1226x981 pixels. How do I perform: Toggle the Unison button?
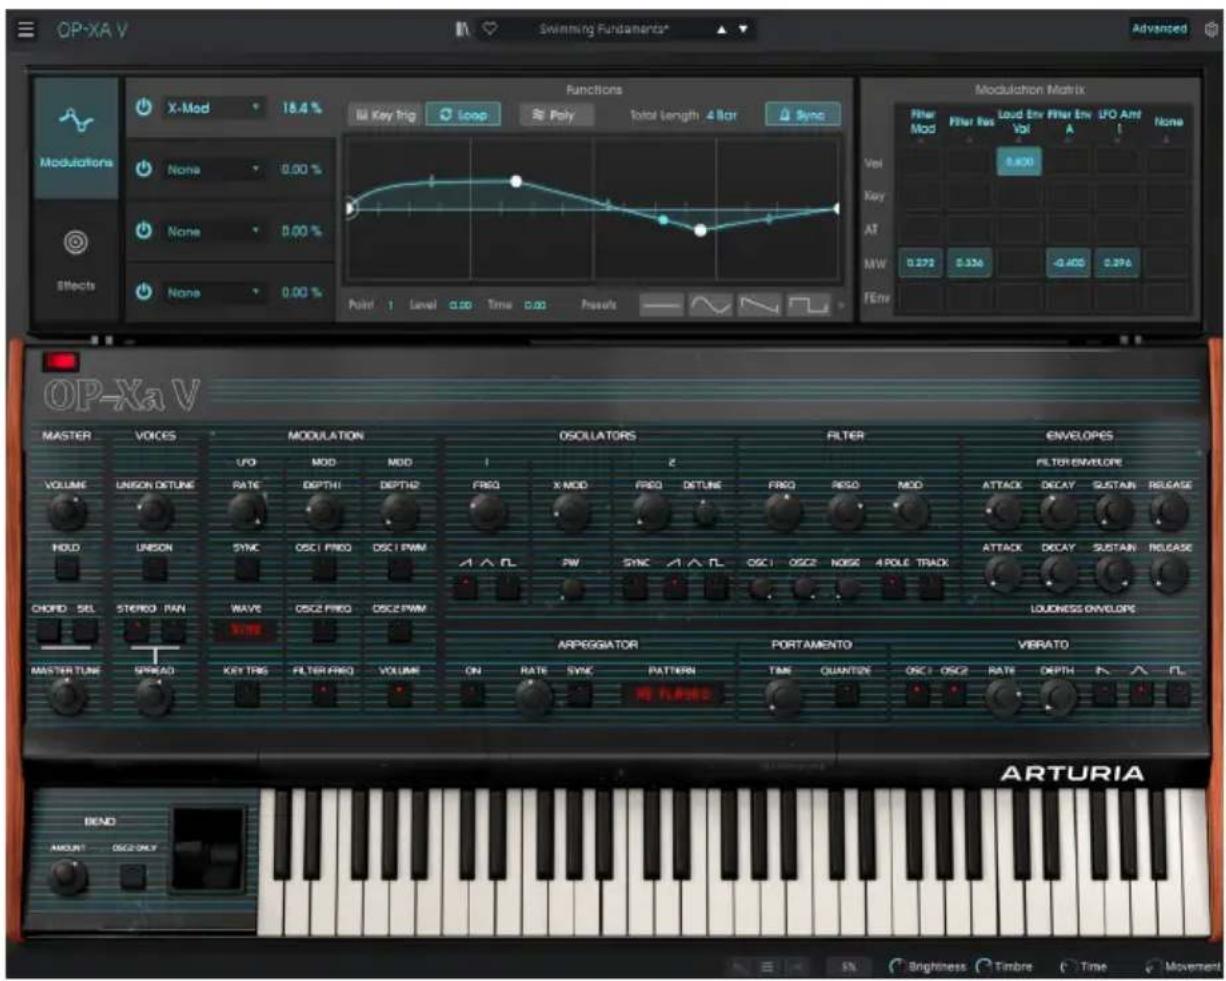(154, 569)
